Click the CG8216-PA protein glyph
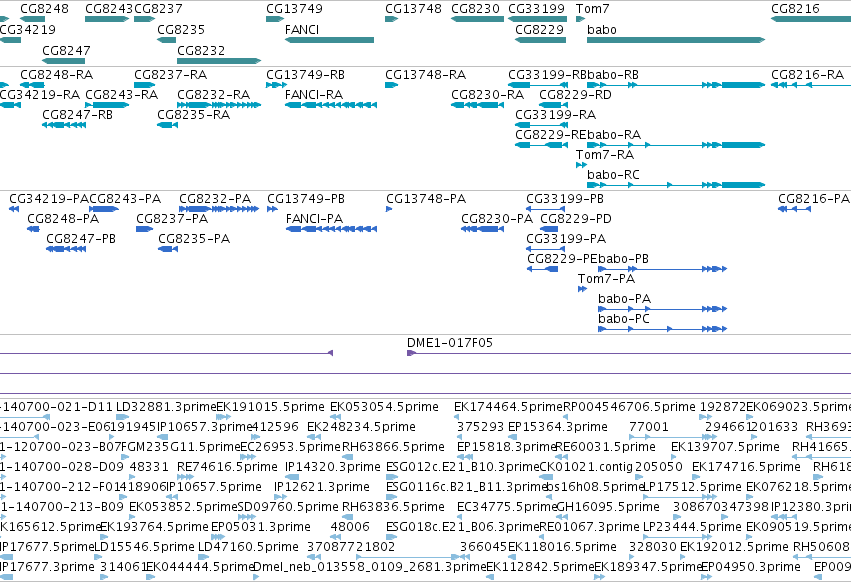 (x=795, y=209)
